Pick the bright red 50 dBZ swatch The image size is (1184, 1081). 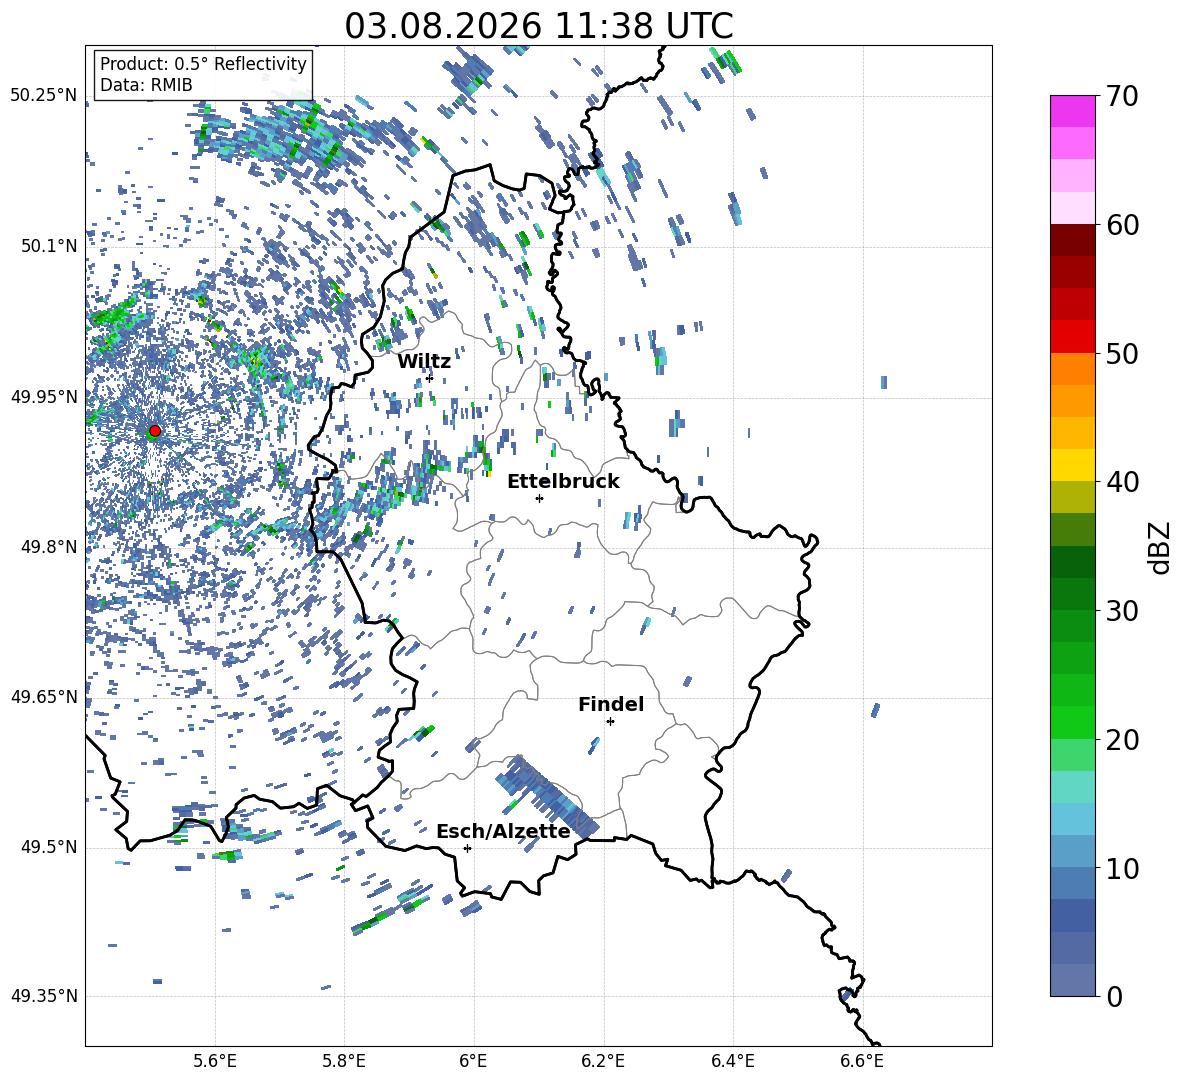pyautogui.click(x=1072, y=337)
